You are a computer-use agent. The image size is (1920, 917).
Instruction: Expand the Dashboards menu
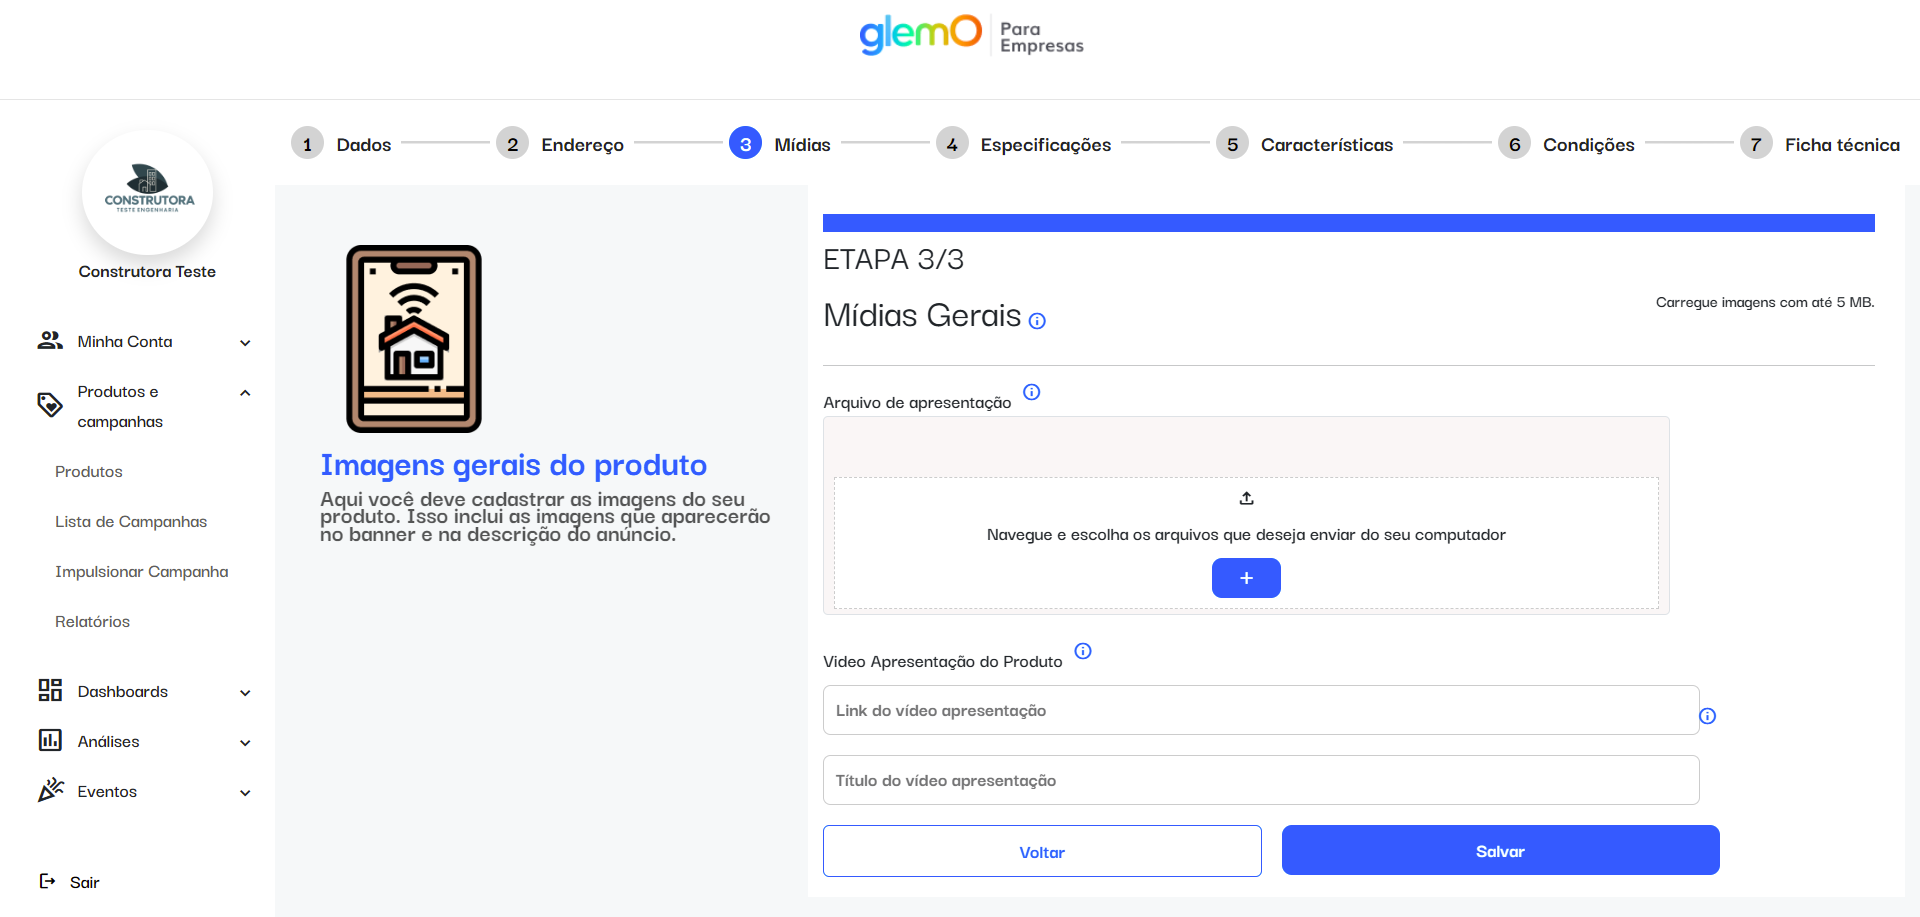click(x=245, y=693)
